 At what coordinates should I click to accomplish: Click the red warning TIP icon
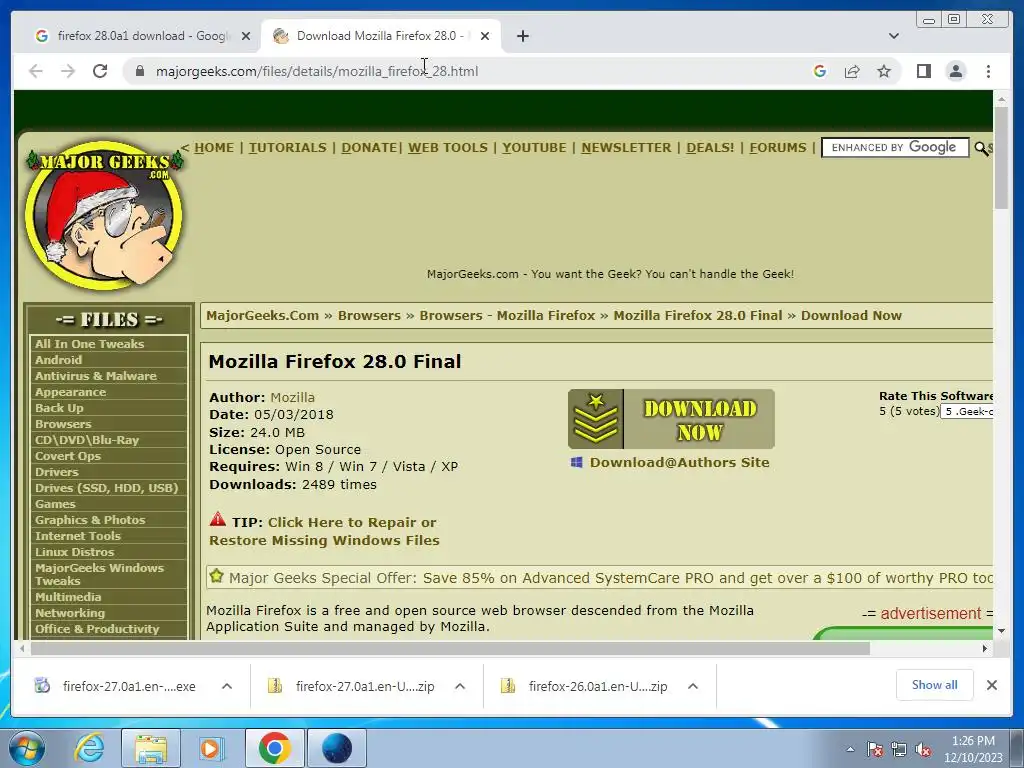click(217, 520)
